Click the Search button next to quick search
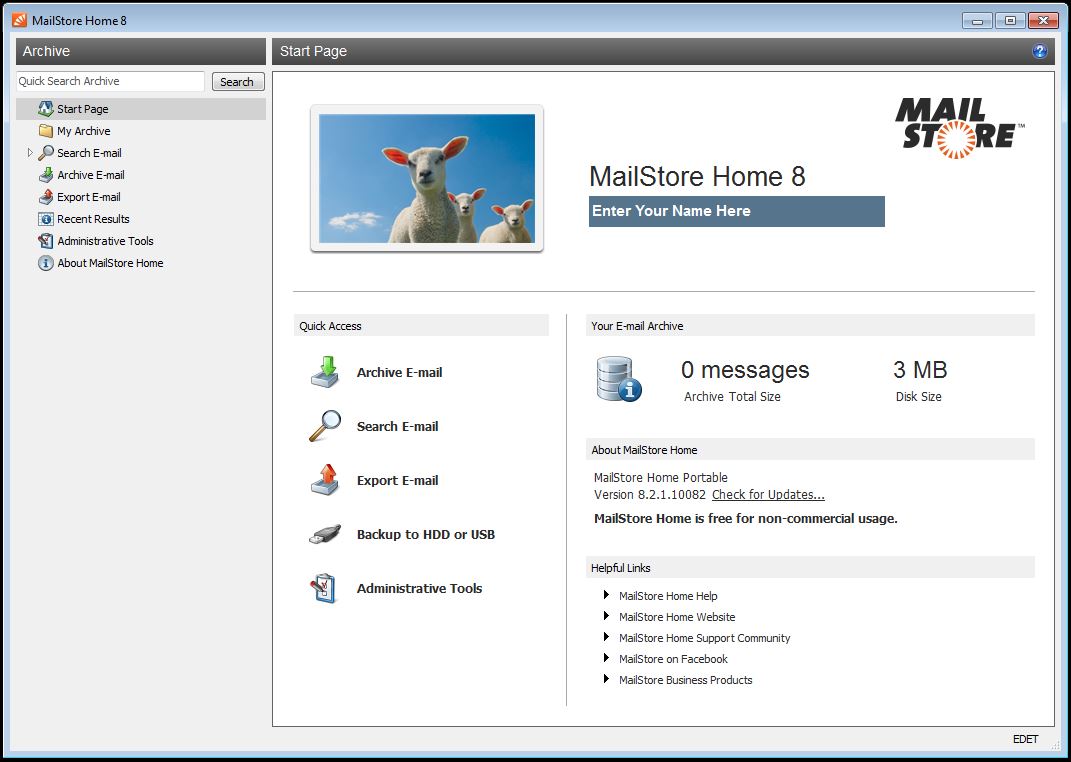 click(238, 82)
